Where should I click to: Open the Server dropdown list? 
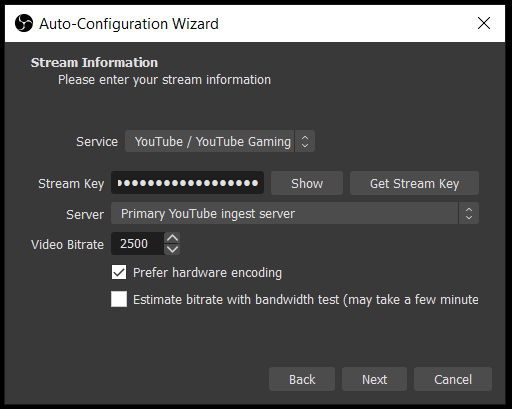295,213
